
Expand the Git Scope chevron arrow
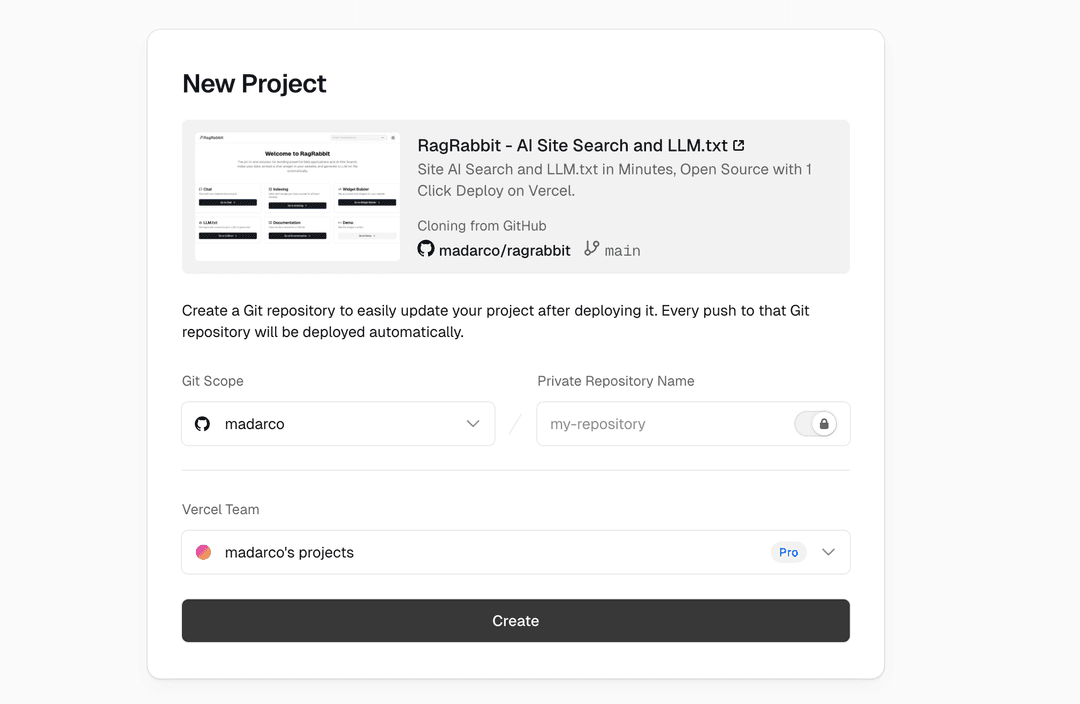(473, 424)
